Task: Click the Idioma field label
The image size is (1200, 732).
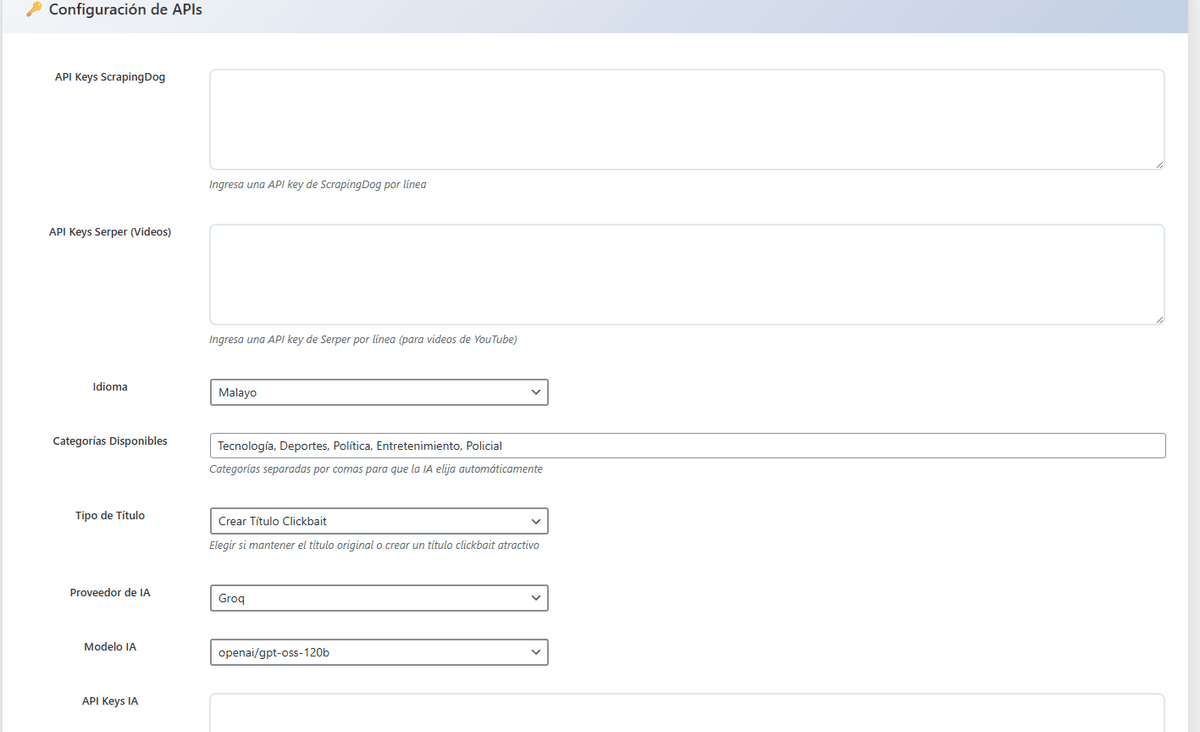Action: click(110, 387)
